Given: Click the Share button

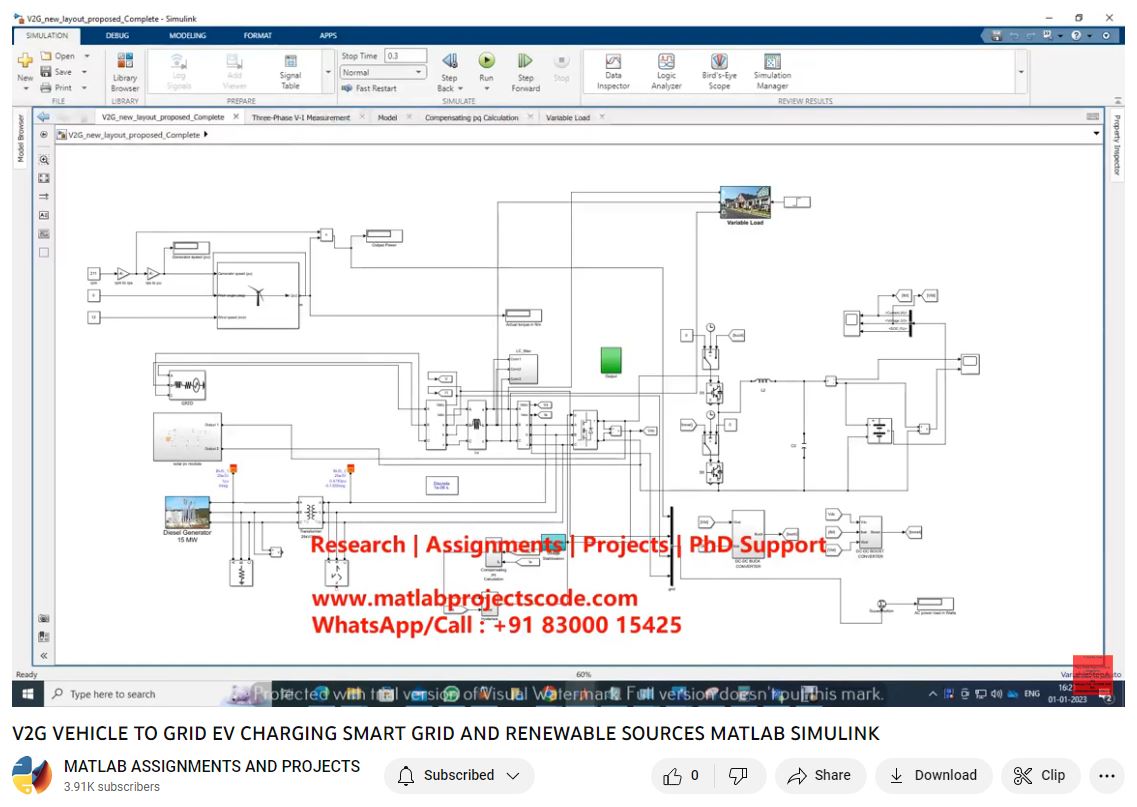Looking at the screenshot, I should coord(820,775).
